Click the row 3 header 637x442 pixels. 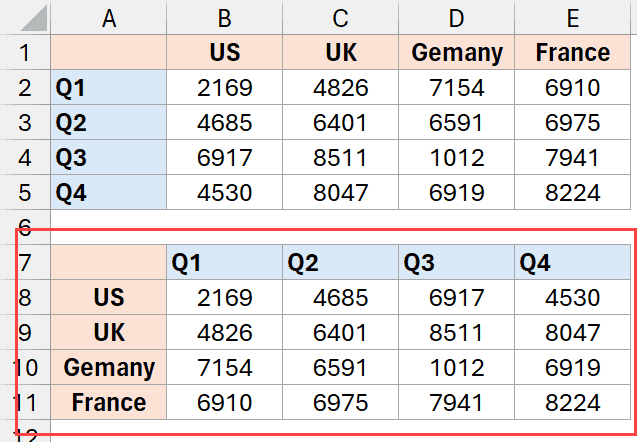click(x=25, y=123)
